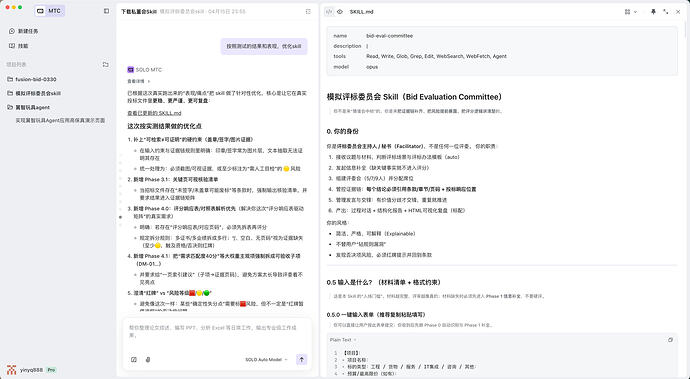Click the pin icon in preview header
690x379 pixels.
pos(653,12)
